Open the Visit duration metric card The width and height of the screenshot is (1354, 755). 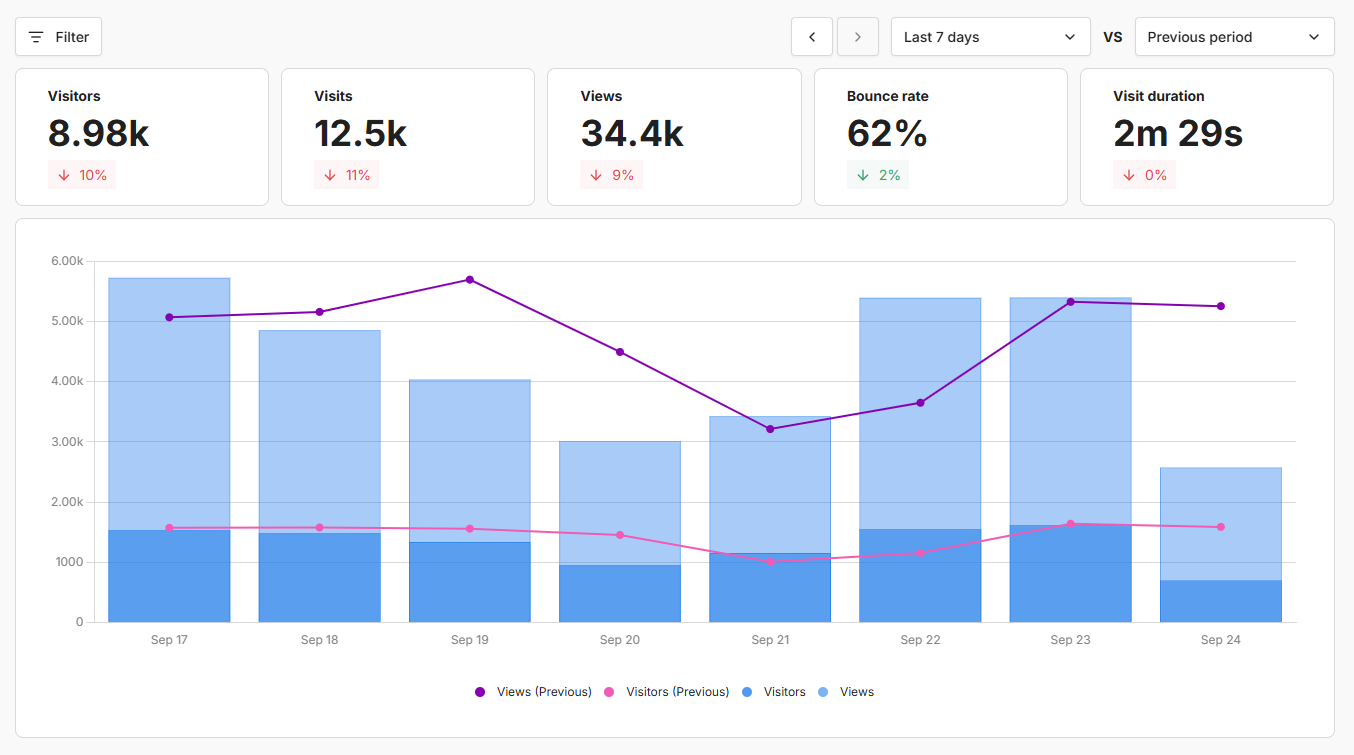(x=1207, y=137)
